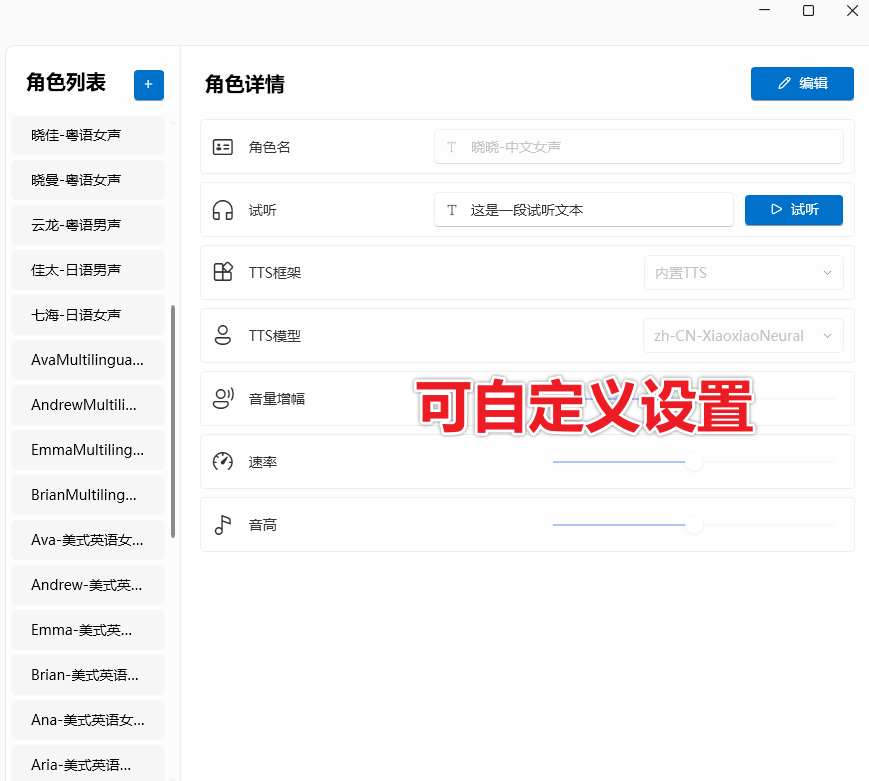Image resolution: width=869 pixels, height=781 pixels.
Task: Click the T icon inside the 试听 text field
Action: (451, 209)
